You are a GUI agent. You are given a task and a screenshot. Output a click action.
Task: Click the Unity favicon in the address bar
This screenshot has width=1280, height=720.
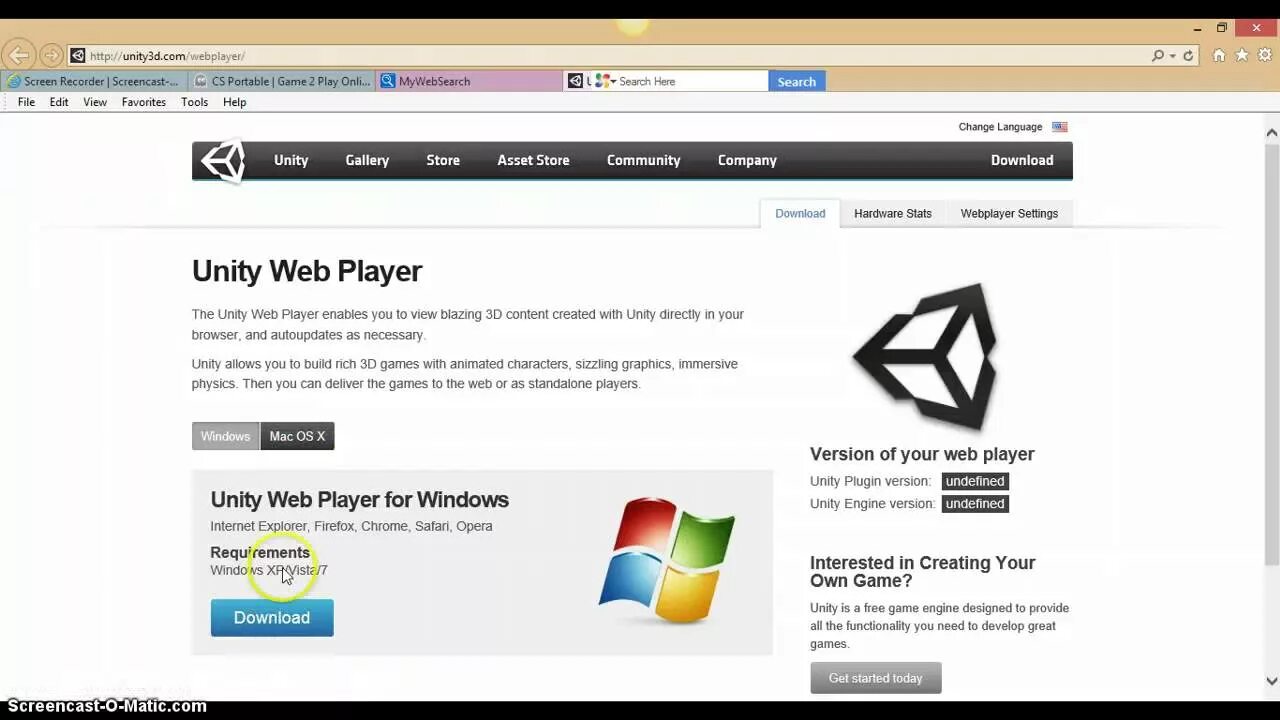coord(77,56)
